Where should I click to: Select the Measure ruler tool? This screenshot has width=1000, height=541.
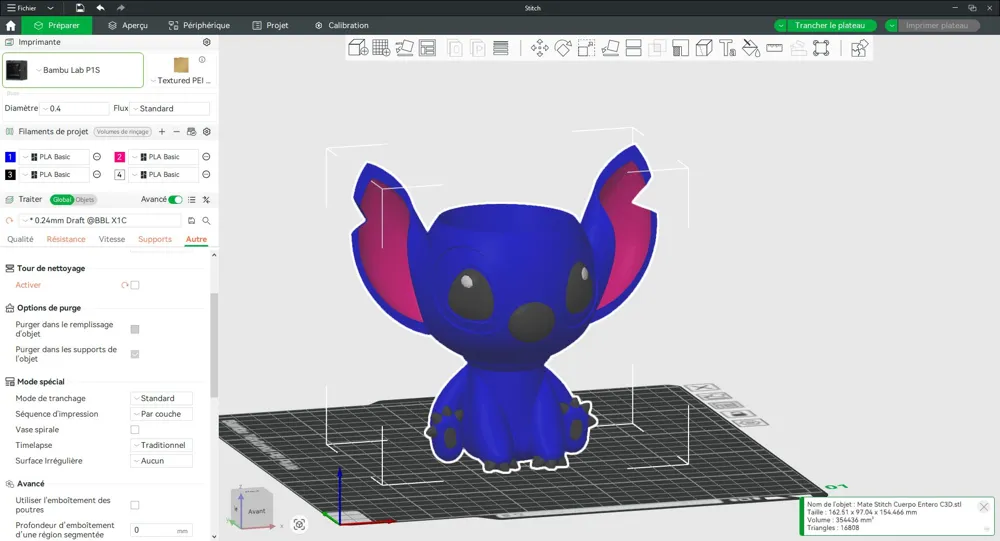click(x=774, y=48)
